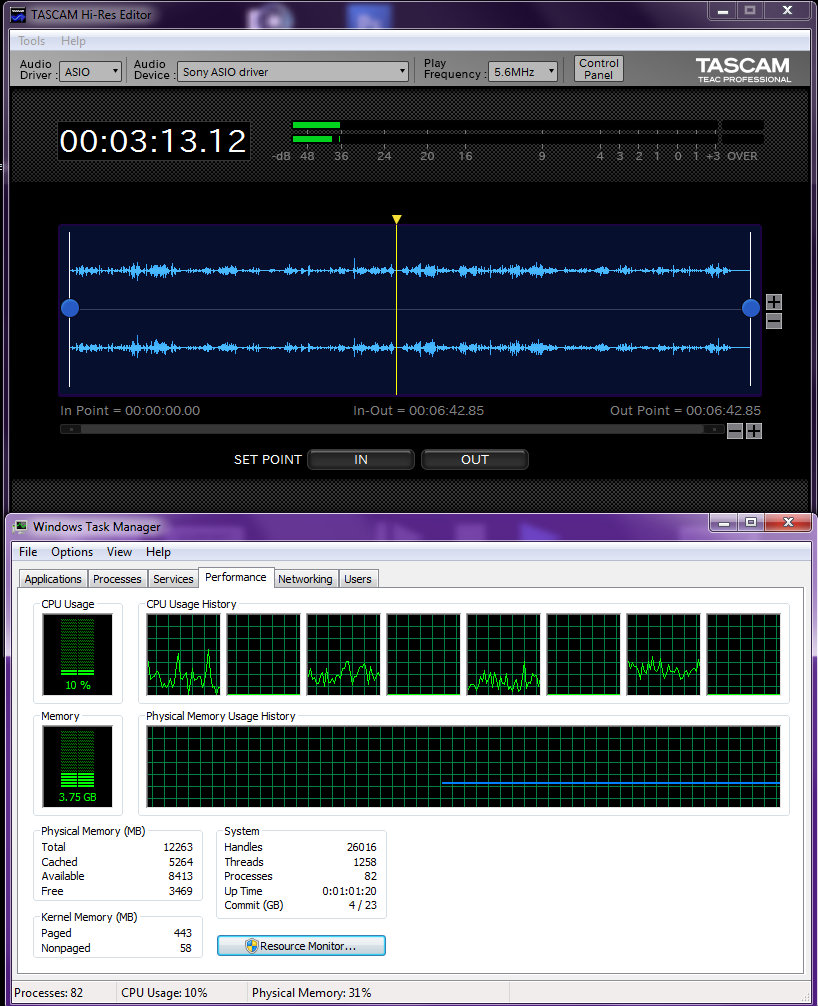Select the Performance tab

(236, 577)
